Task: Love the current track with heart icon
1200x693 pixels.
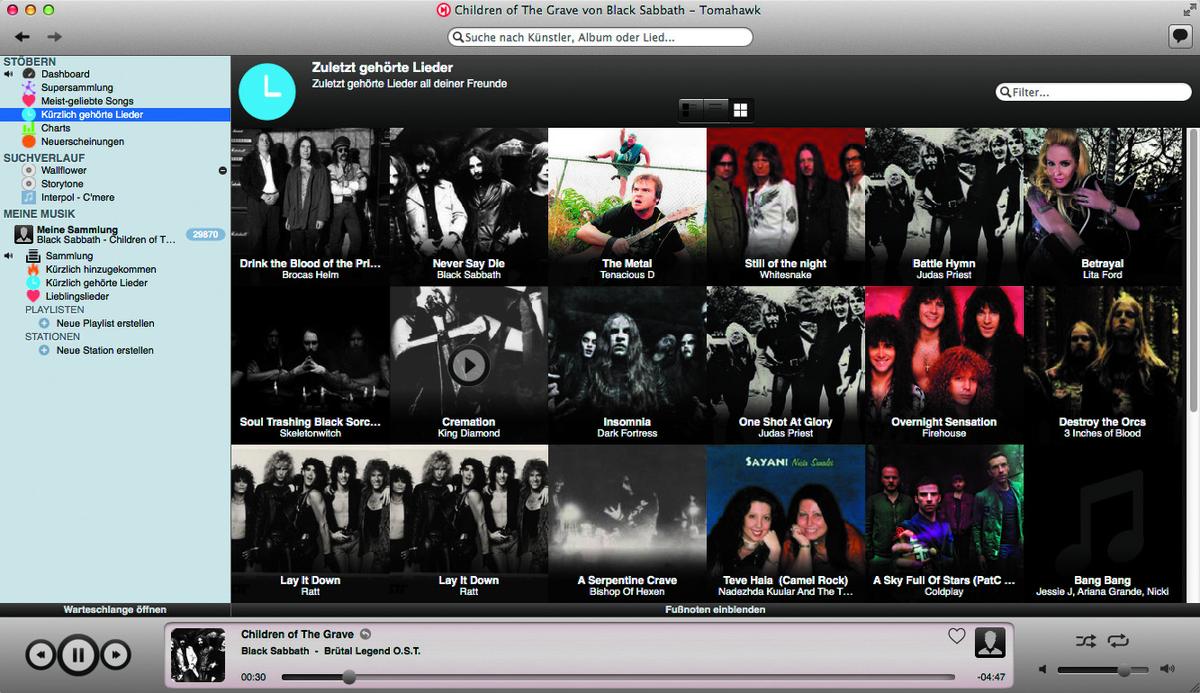Action: point(957,636)
